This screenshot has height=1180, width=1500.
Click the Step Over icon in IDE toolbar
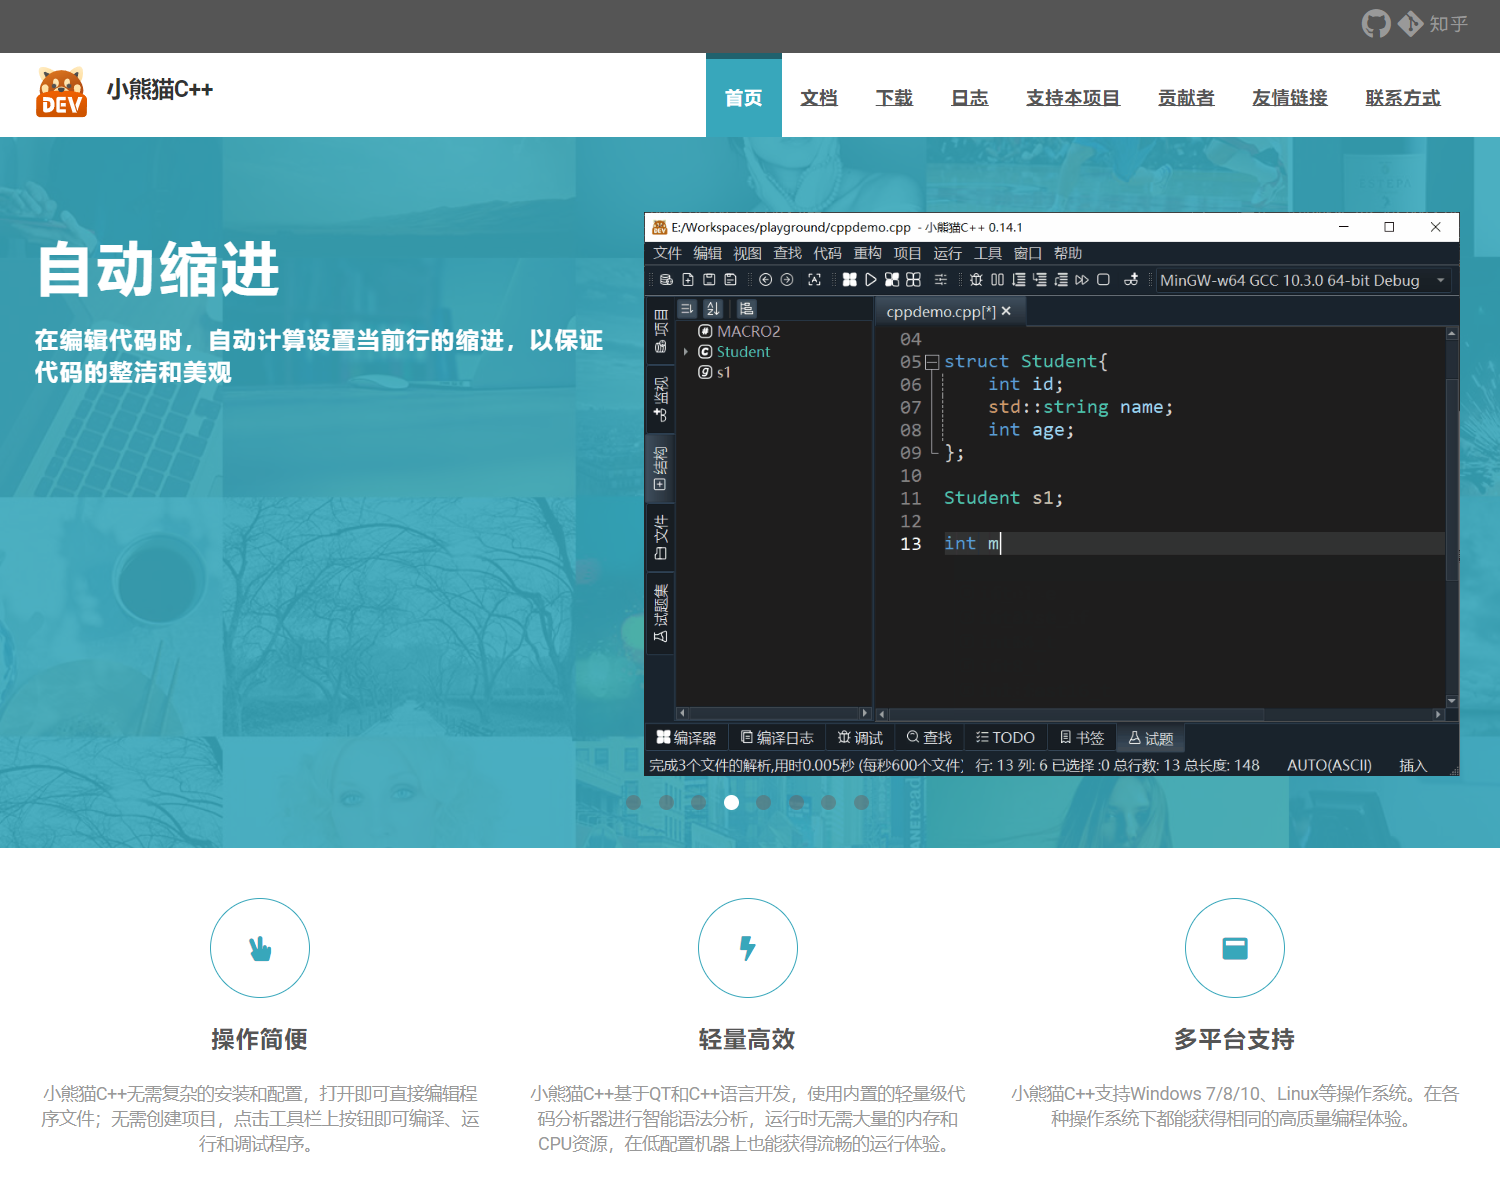[1019, 280]
